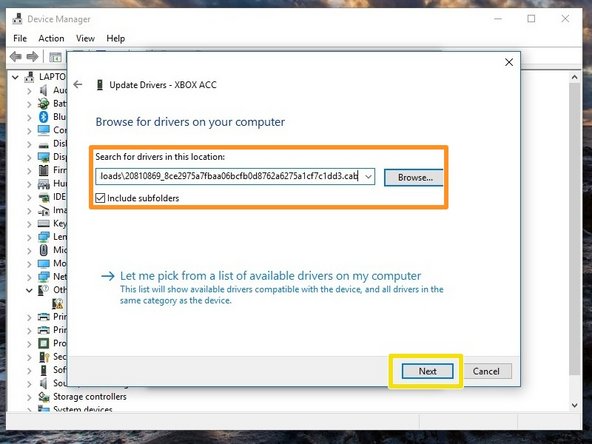Click the vertical scrollbar down arrow
Viewport: 592px width, 444px height.
pyautogui.click(x=574, y=405)
